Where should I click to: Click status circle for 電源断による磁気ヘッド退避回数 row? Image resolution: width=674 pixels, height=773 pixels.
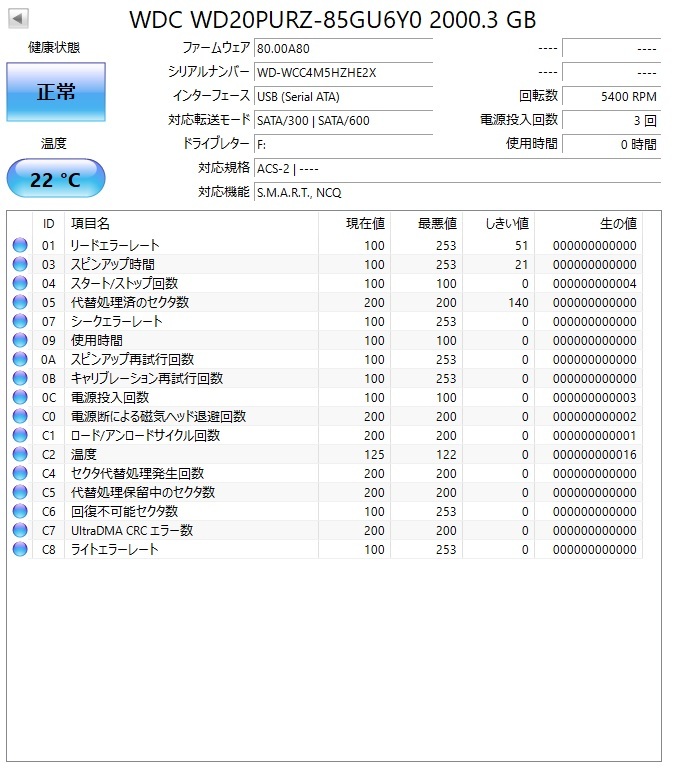[x=20, y=416]
